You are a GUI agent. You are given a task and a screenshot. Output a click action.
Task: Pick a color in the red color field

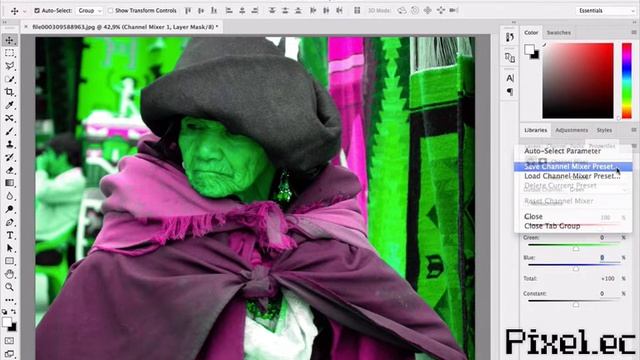click(578, 80)
